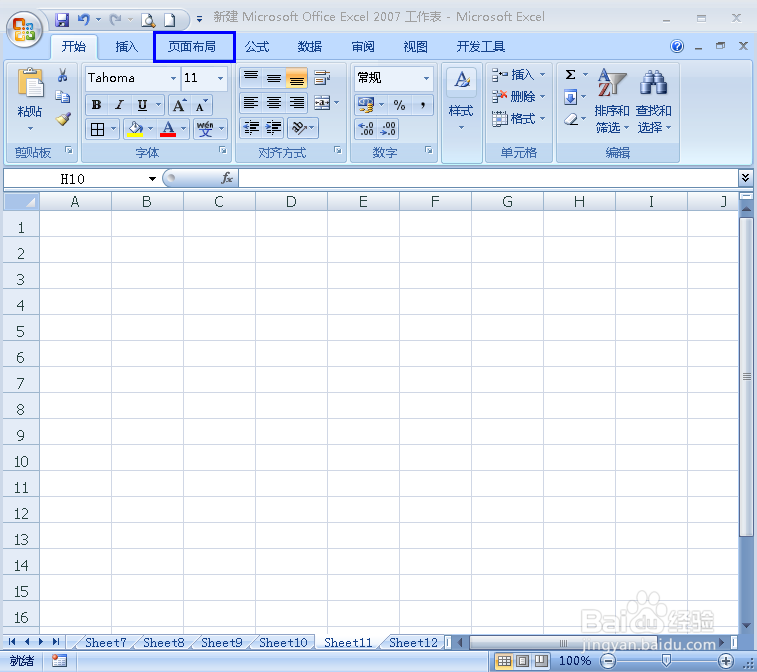Screen dimensions: 757x672
Task: Set bottom vertical alignment
Action: coord(296,78)
